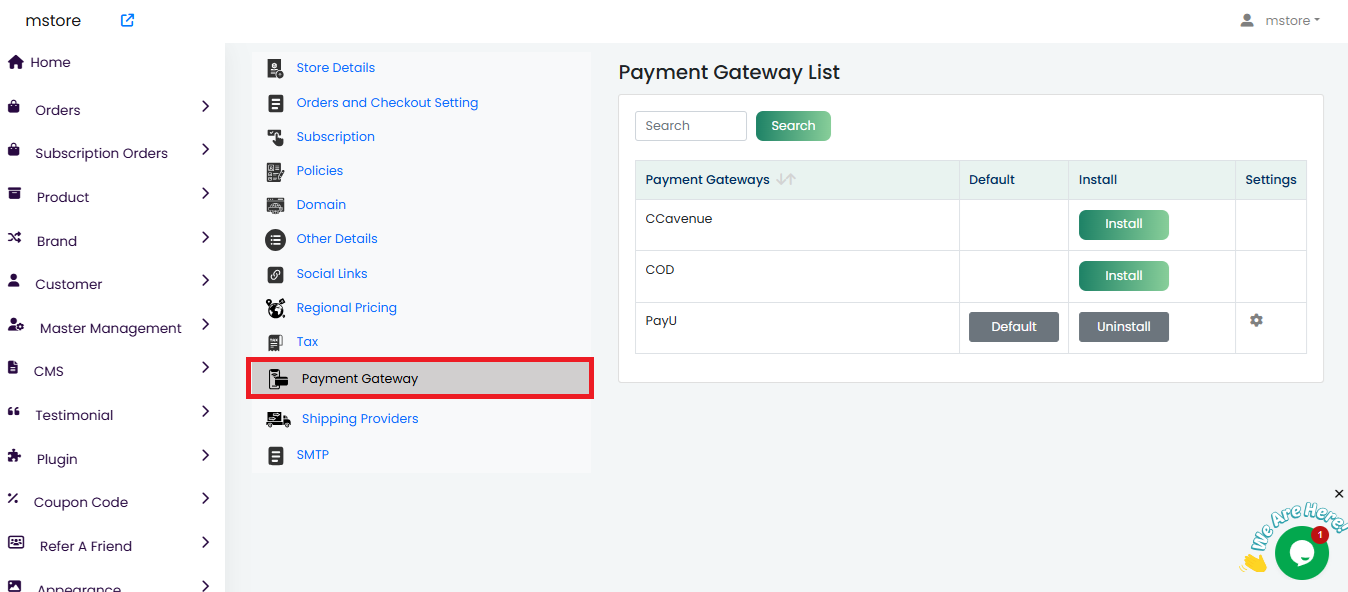The width and height of the screenshot is (1348, 592).
Task: Open Store Details settings page
Action: coord(335,68)
